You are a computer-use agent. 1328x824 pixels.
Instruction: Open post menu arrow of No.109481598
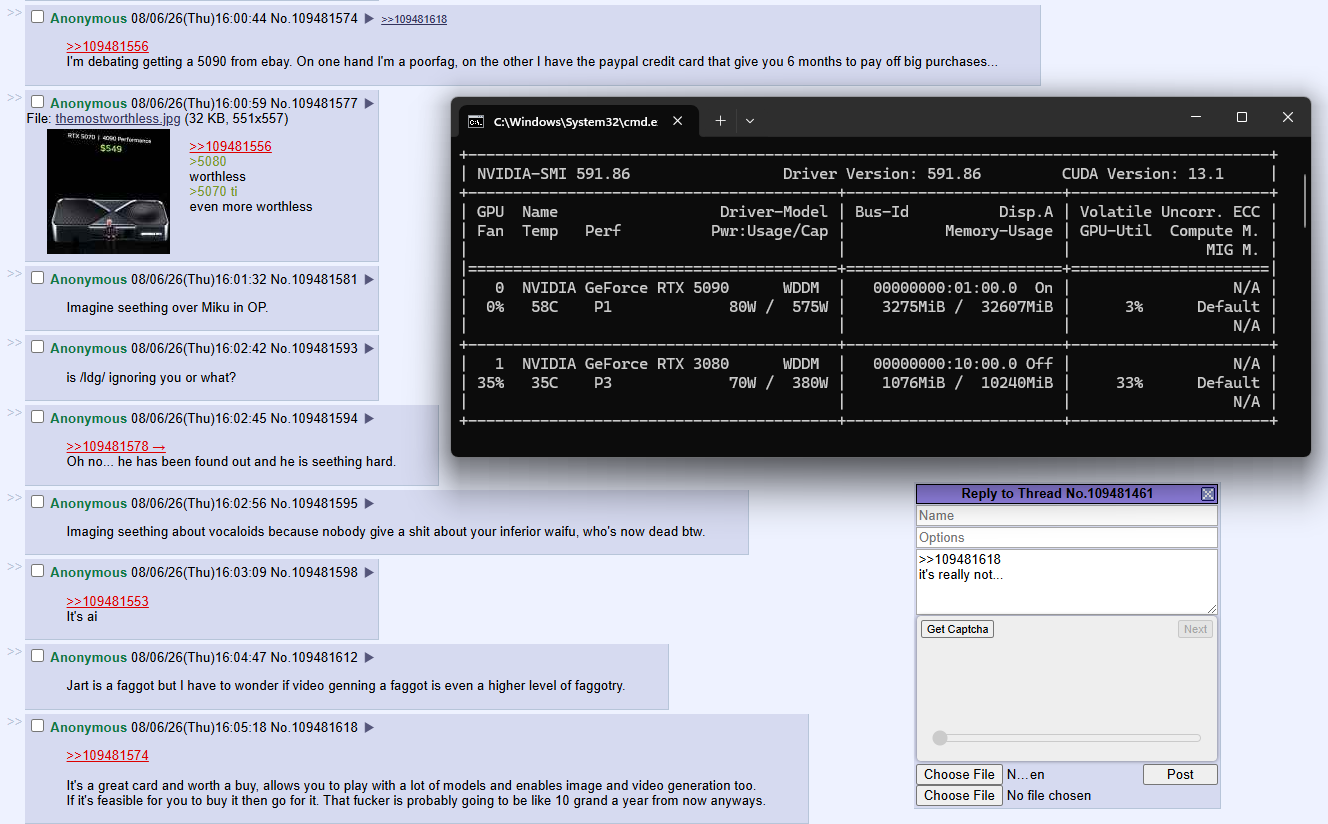coord(369,572)
